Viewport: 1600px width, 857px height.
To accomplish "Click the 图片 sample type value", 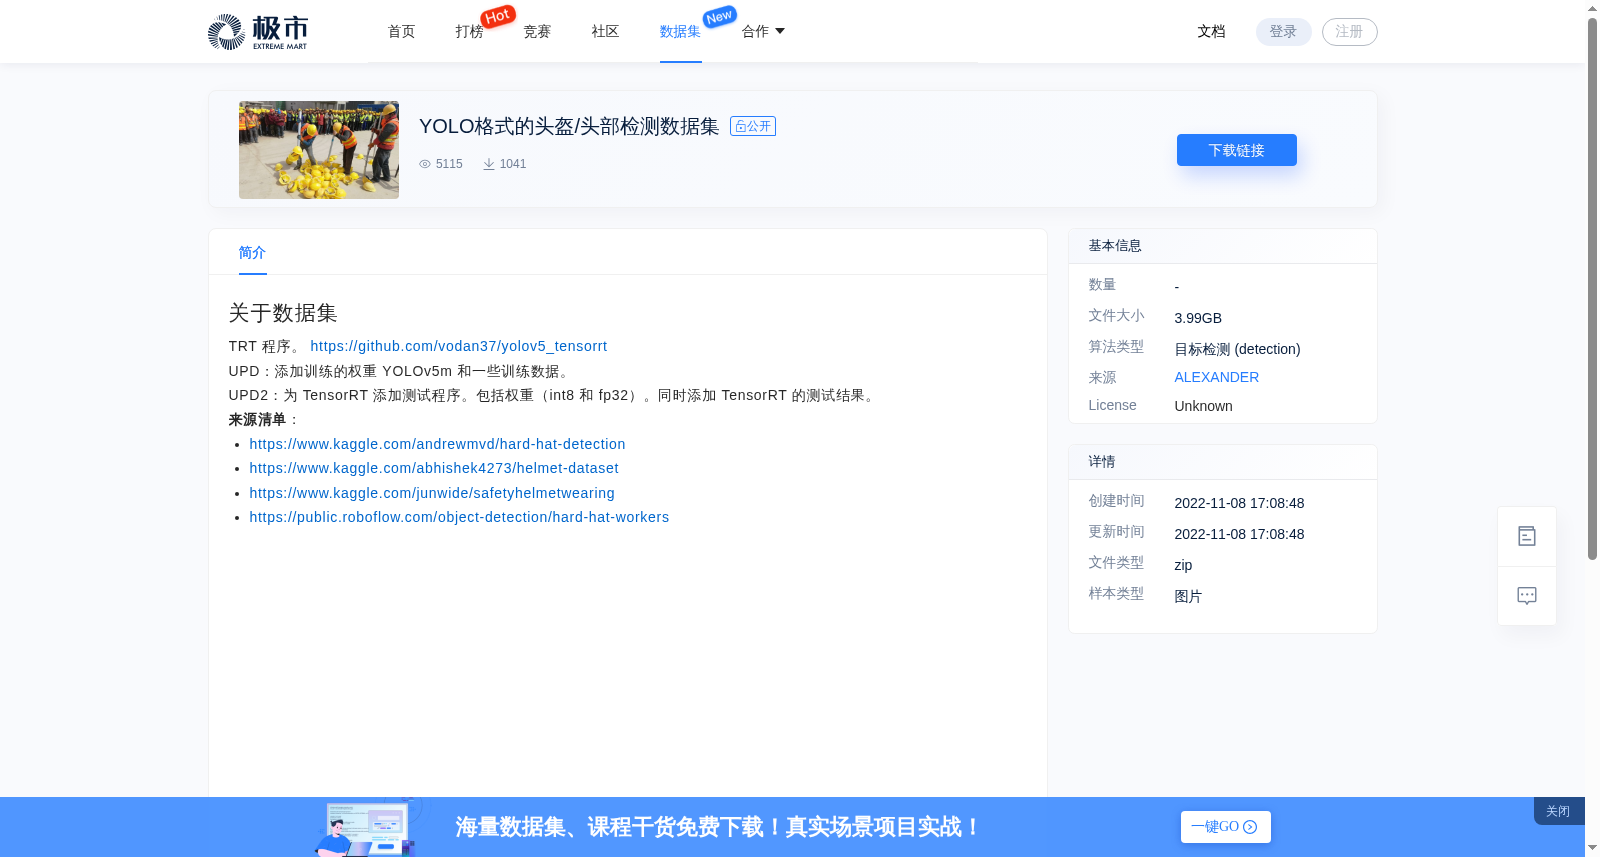I will pos(1188,596).
